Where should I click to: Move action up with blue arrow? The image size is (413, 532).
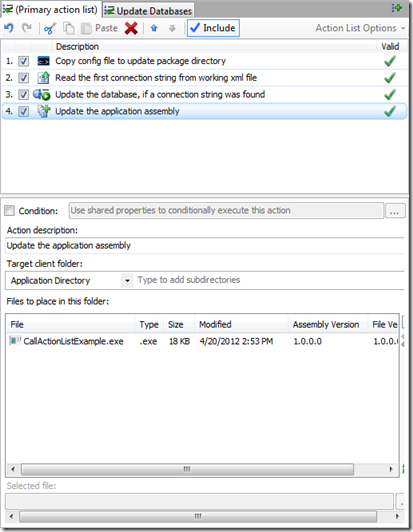click(x=154, y=28)
